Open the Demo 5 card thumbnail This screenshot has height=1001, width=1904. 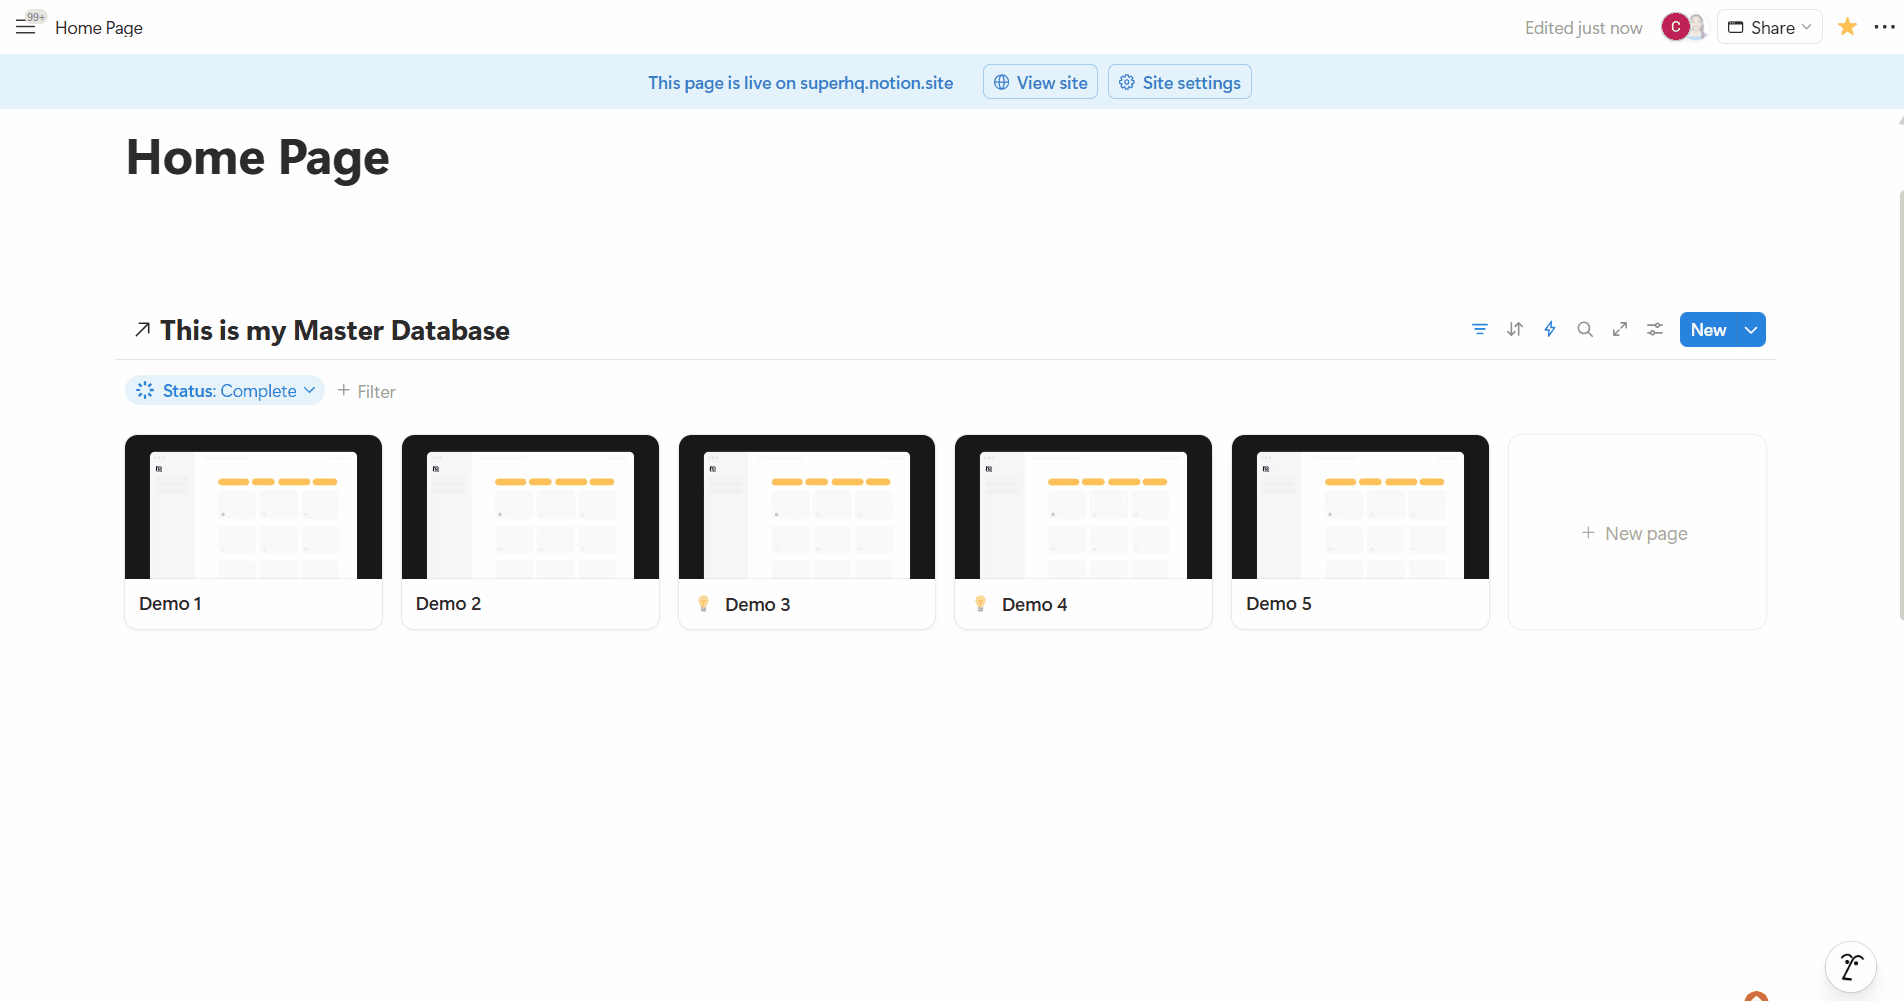pos(1360,507)
